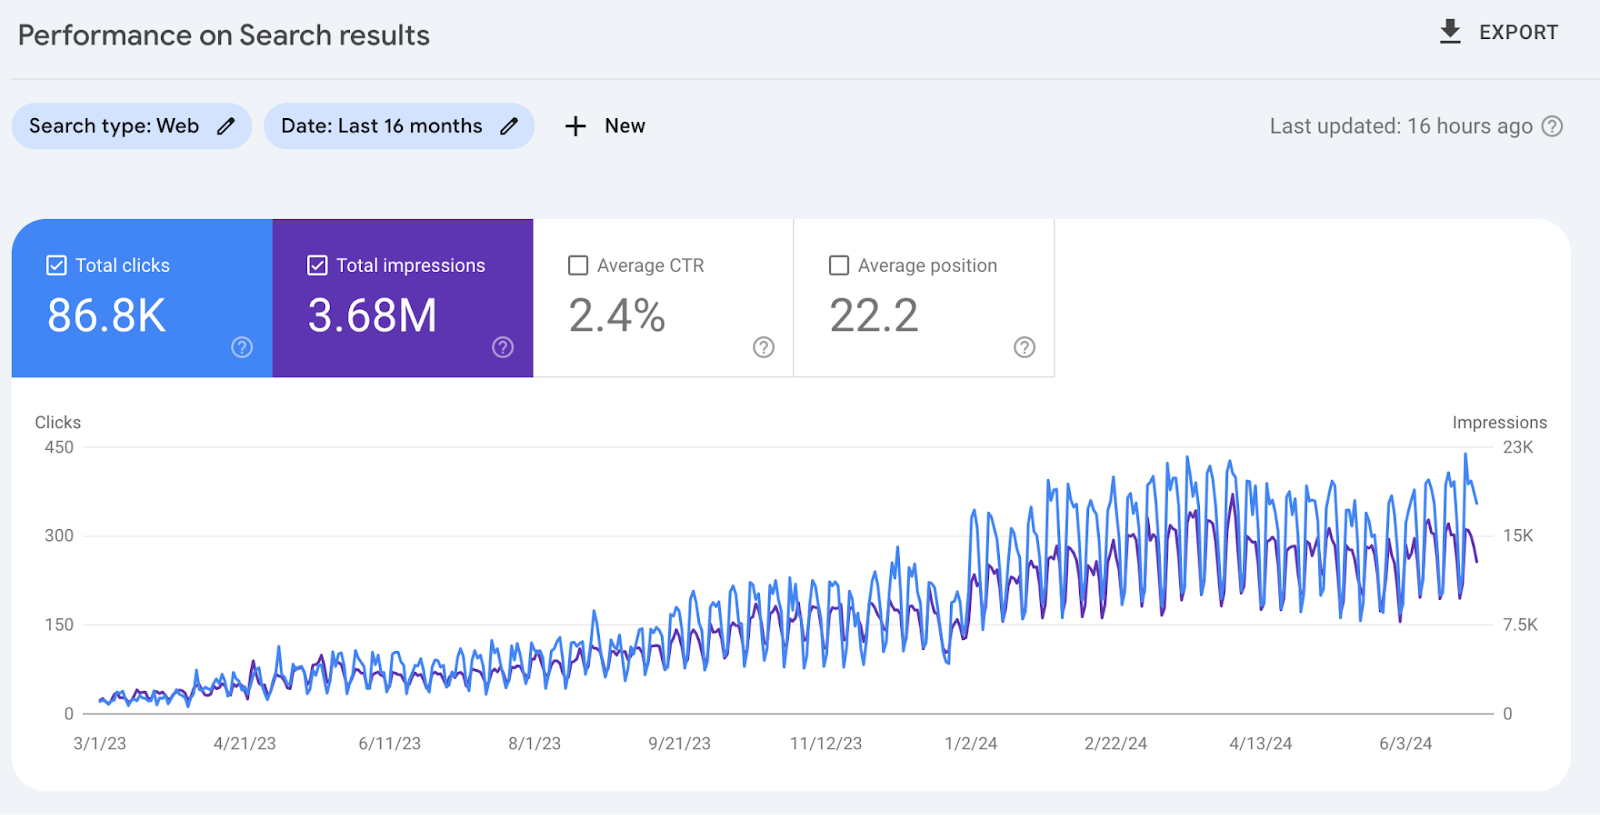Image resolution: width=1600 pixels, height=815 pixels.
Task: Open help icon in Average CTR card
Action: 764,347
